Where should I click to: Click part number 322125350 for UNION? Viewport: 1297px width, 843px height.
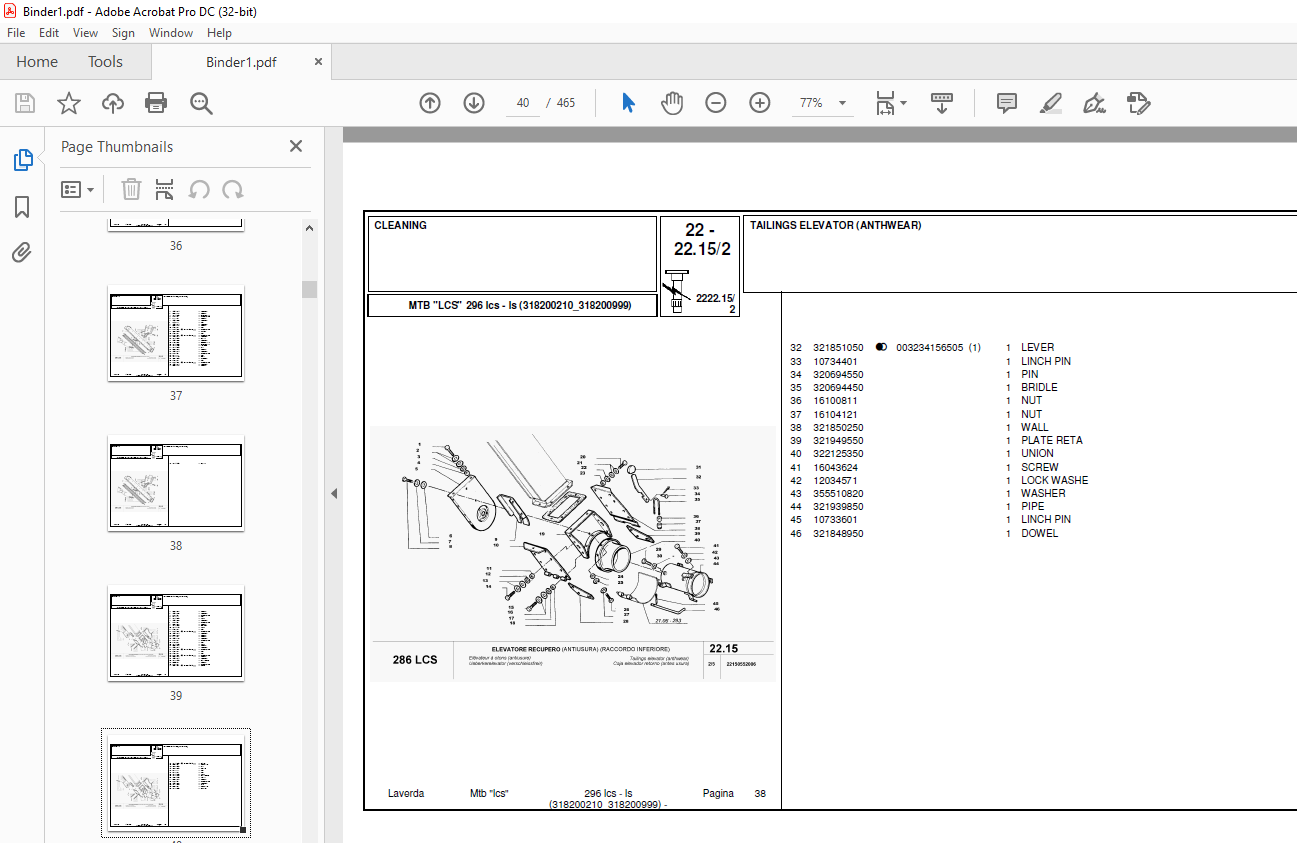click(x=838, y=453)
